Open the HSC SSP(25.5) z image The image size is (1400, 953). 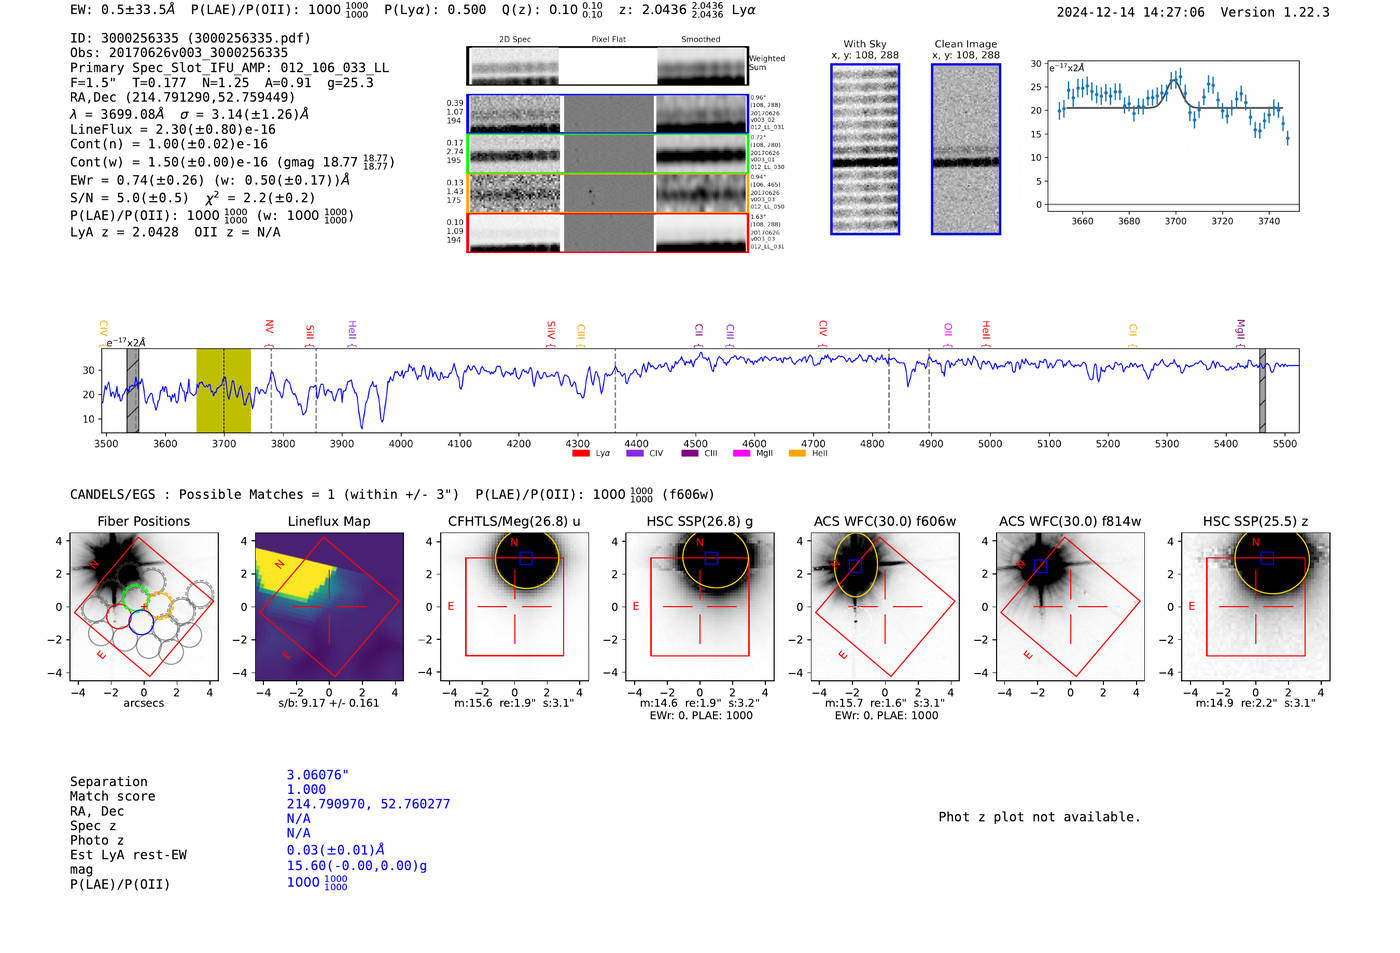(x=1256, y=606)
